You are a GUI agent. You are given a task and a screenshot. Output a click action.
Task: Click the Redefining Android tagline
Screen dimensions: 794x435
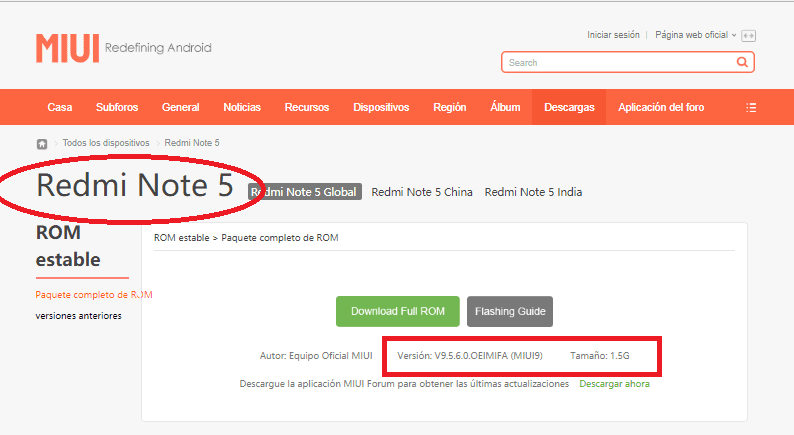158,48
